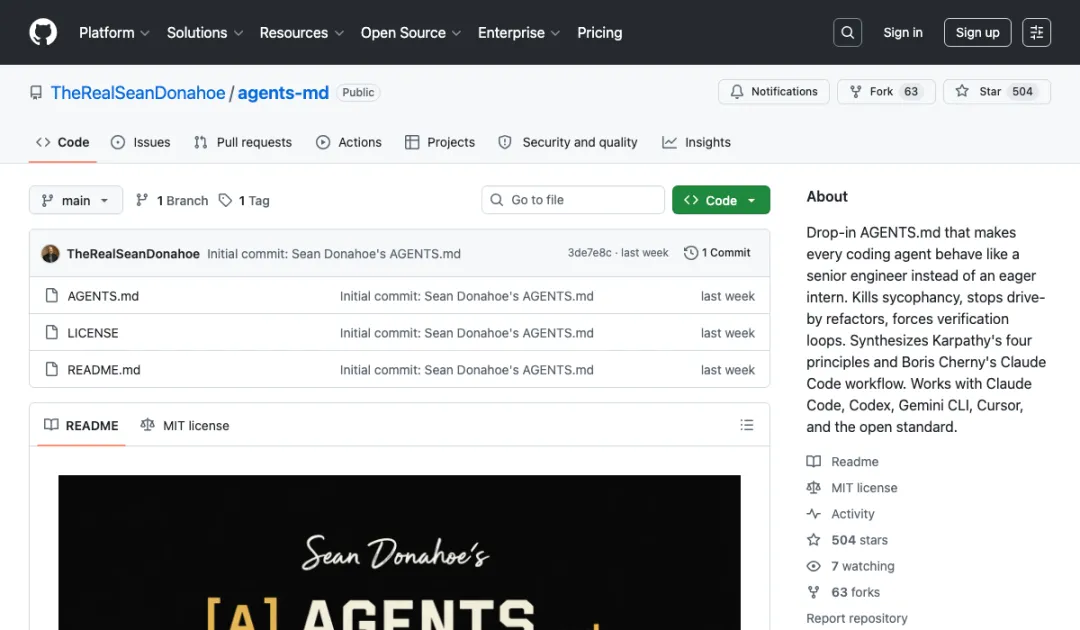The image size is (1080, 630).
Task: Click the Sign in link
Action: coord(902,32)
